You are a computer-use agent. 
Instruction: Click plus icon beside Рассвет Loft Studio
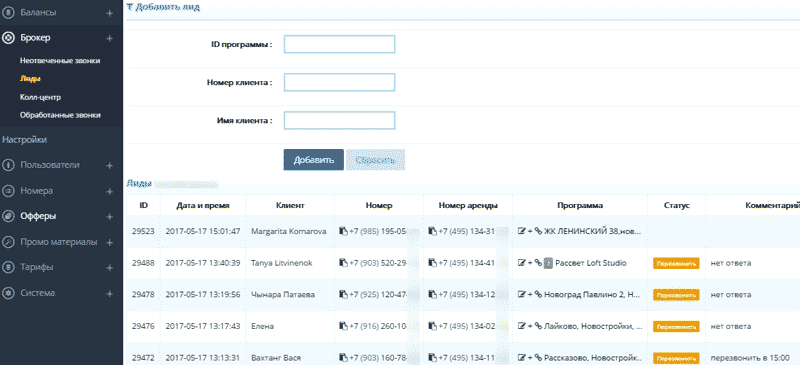click(530, 263)
